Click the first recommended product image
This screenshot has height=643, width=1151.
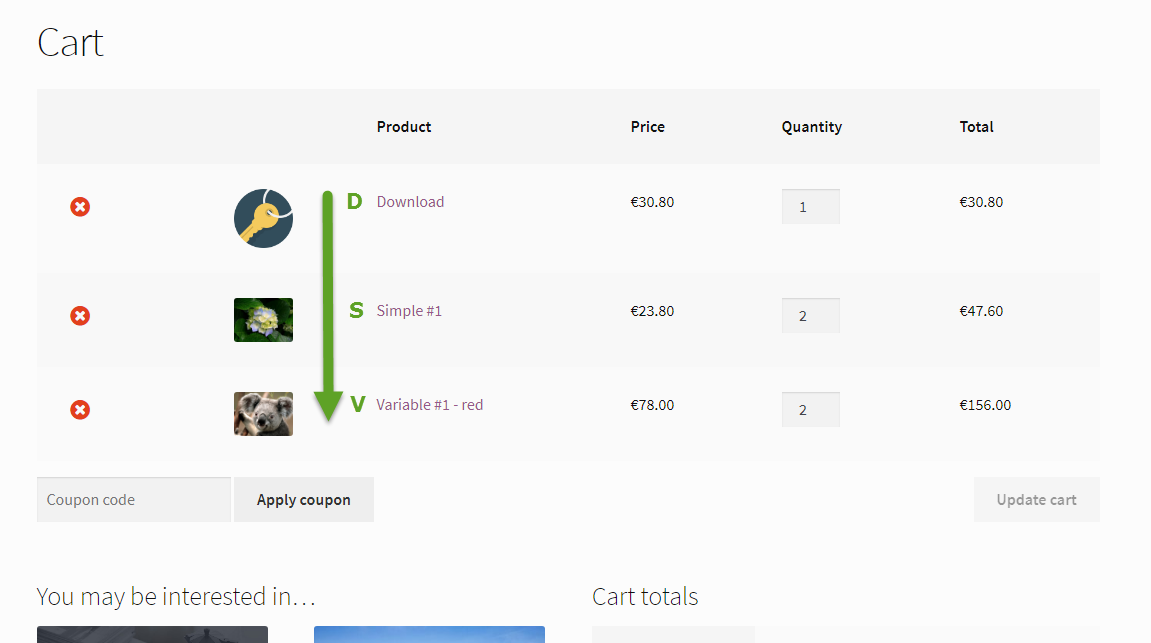pos(152,634)
